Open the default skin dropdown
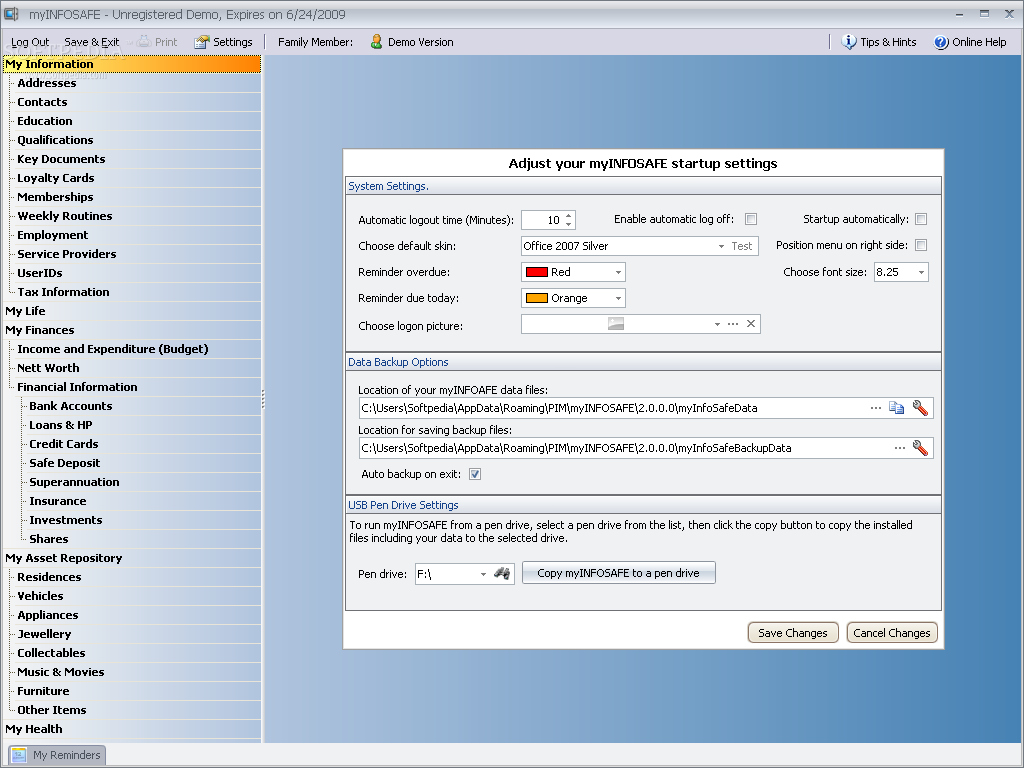 pos(721,246)
